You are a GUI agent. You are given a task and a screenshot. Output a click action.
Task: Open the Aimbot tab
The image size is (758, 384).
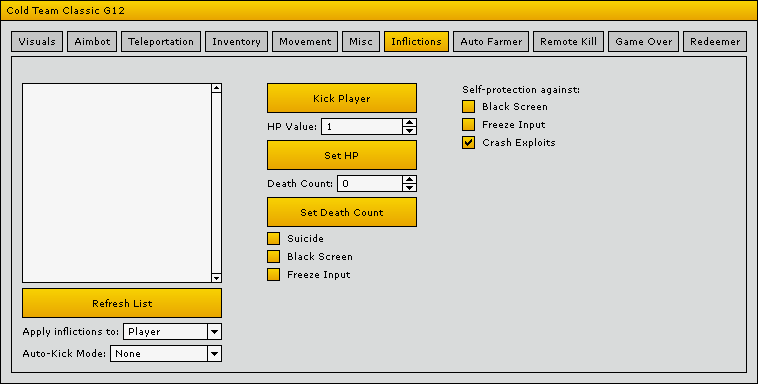92,42
